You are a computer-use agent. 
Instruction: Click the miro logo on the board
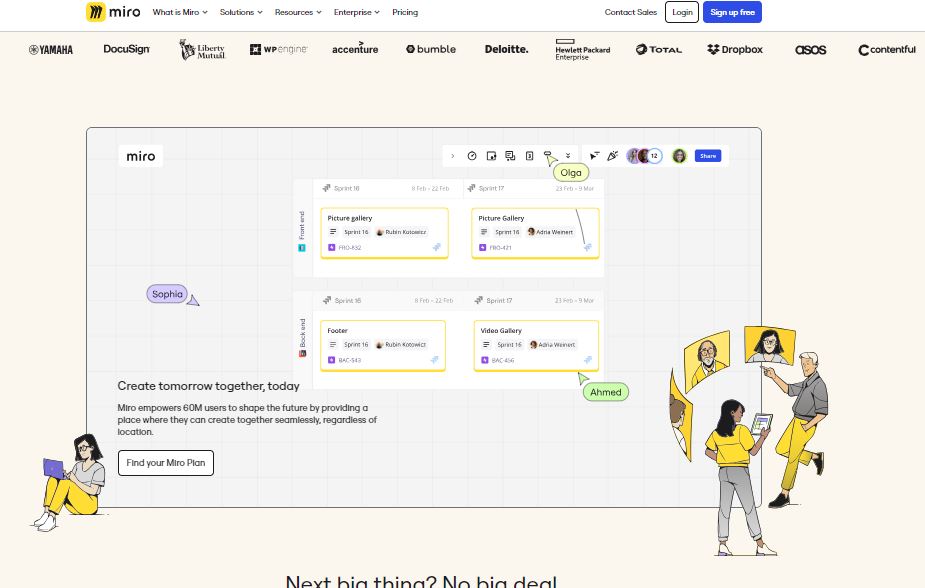click(x=140, y=156)
